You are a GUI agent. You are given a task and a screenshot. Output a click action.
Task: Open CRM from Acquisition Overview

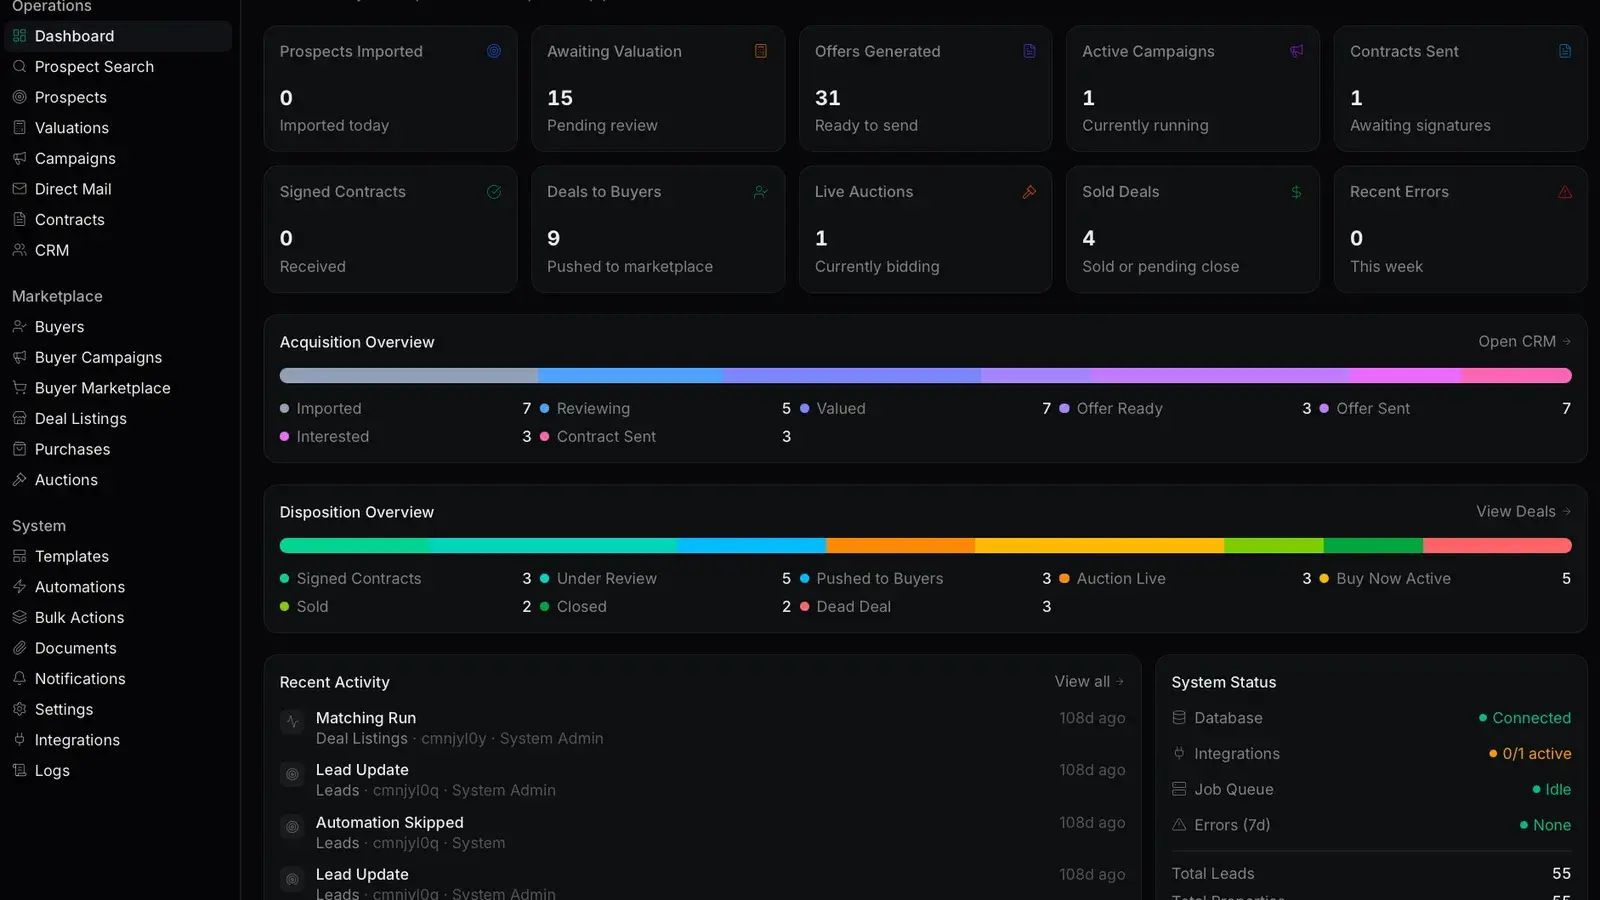coord(1524,342)
